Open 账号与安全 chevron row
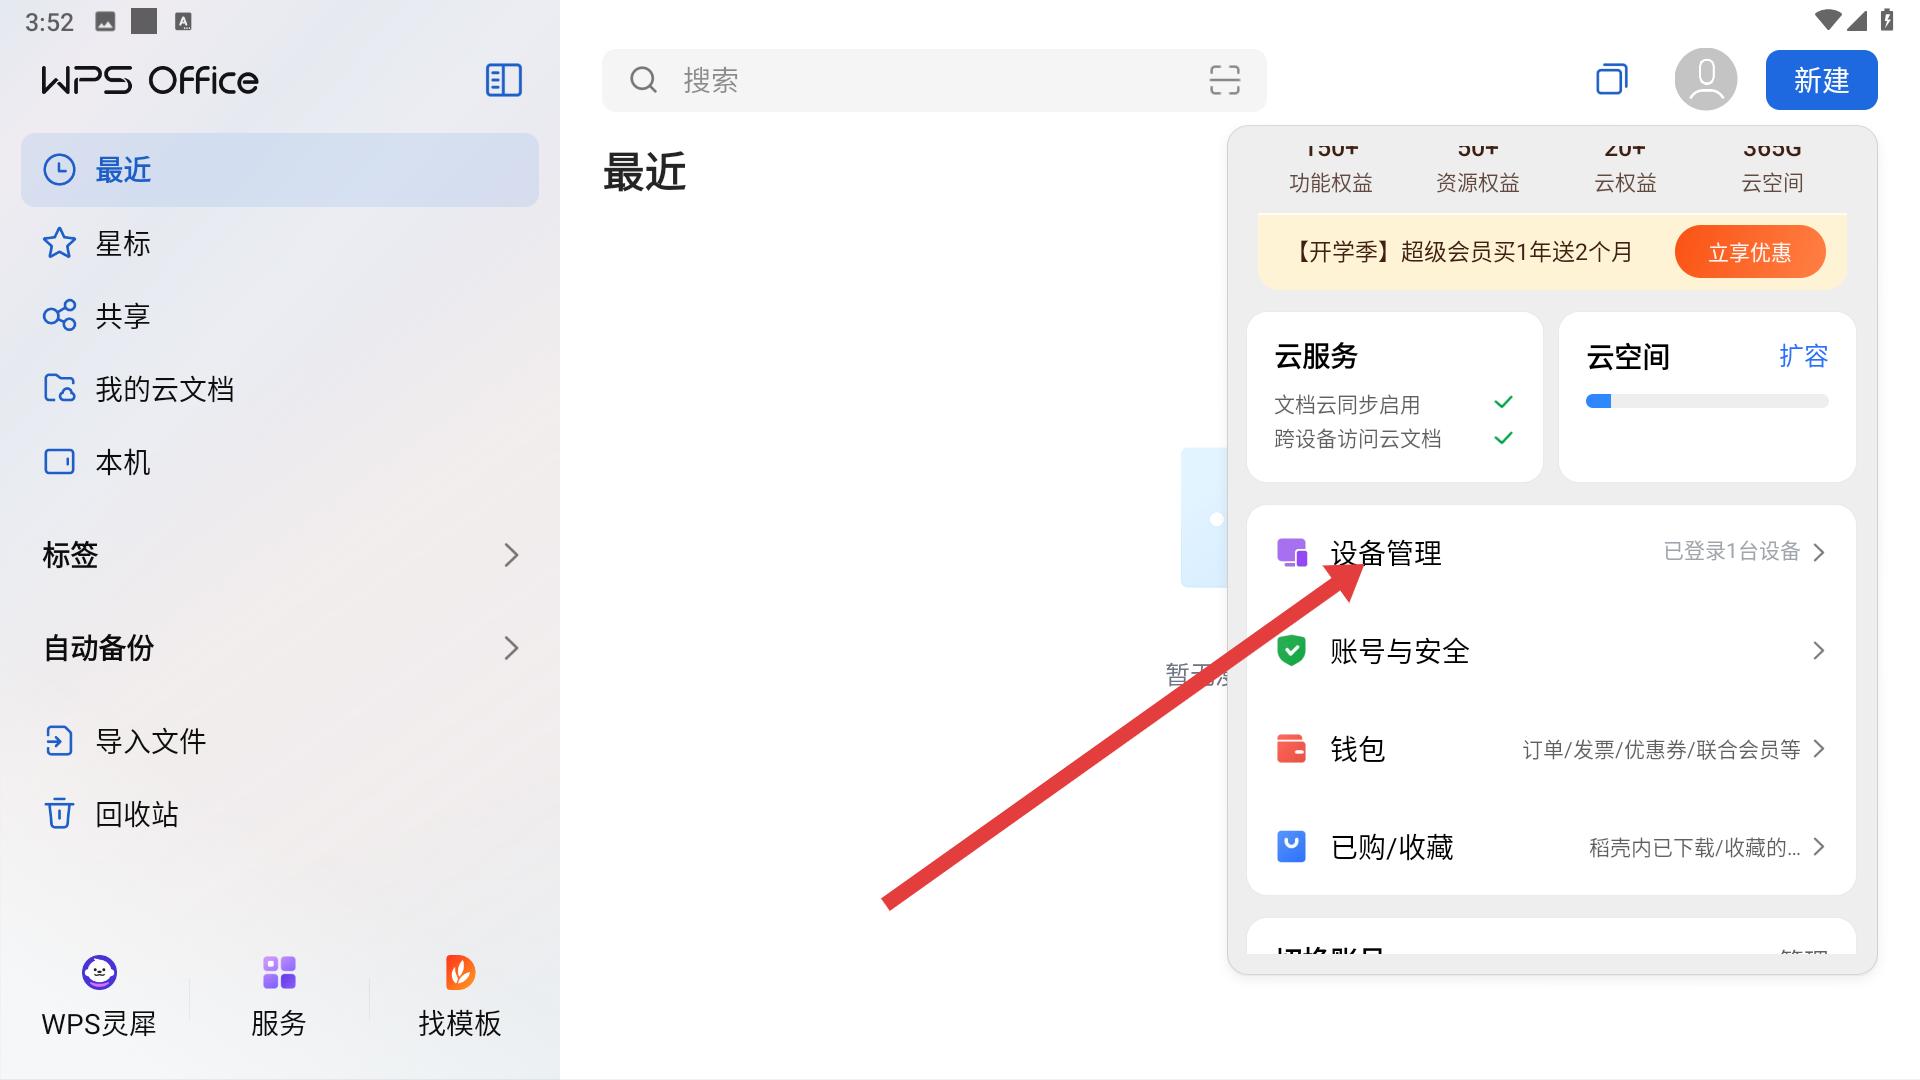1920x1080 pixels. (x=1818, y=651)
